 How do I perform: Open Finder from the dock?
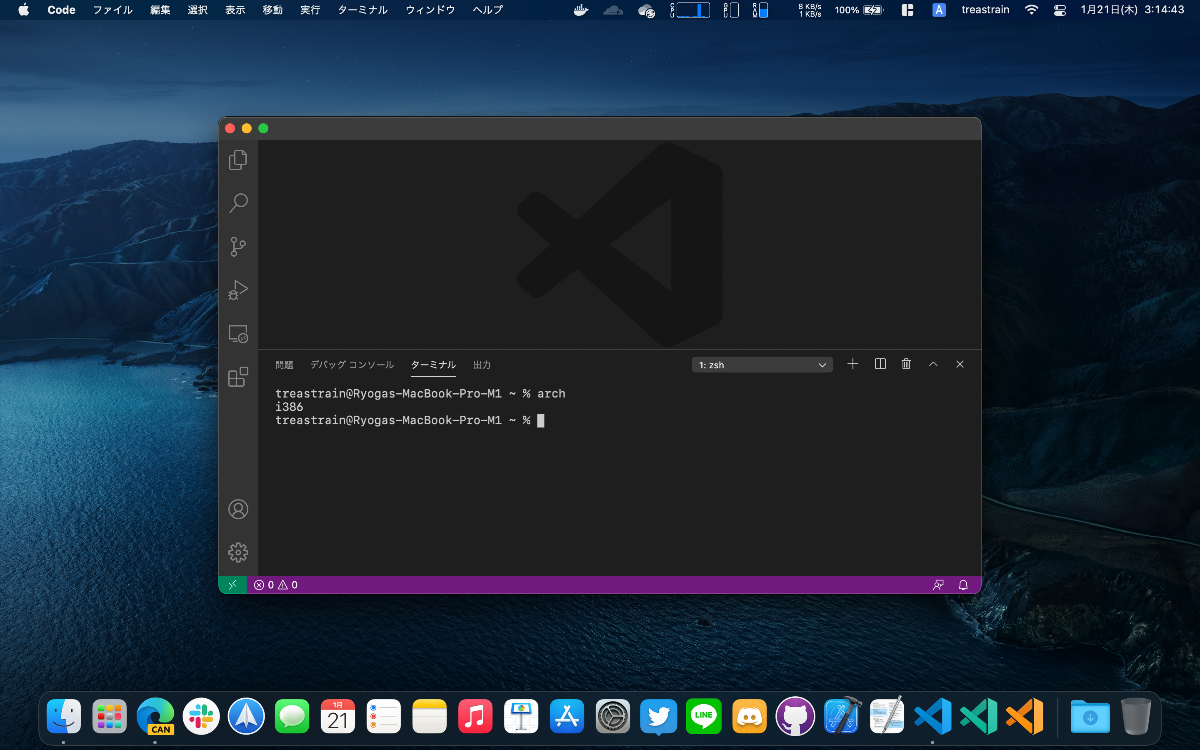(64, 715)
